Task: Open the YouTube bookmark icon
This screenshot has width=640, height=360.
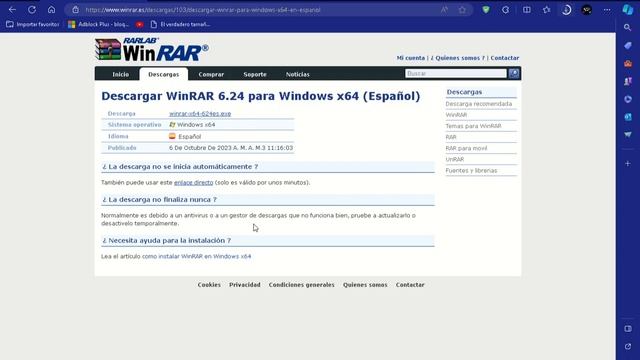Action: tap(140, 24)
